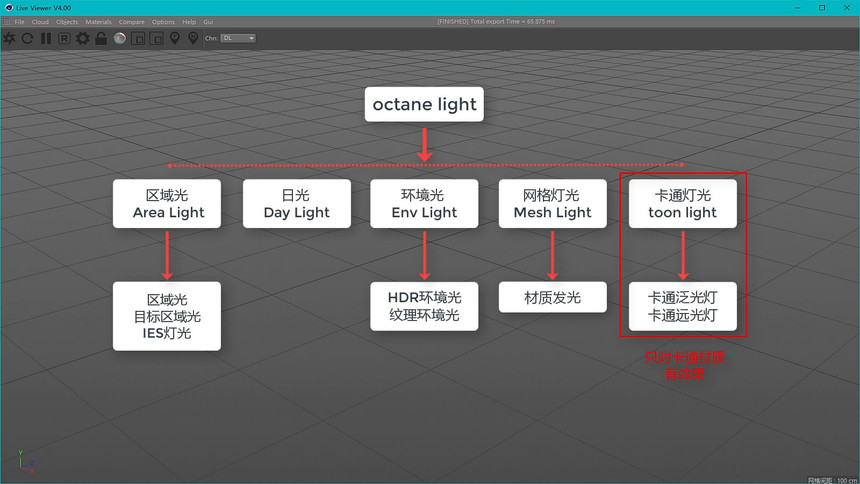Open the Chn DL channel dropdown
The height and width of the screenshot is (484, 860).
coord(238,38)
